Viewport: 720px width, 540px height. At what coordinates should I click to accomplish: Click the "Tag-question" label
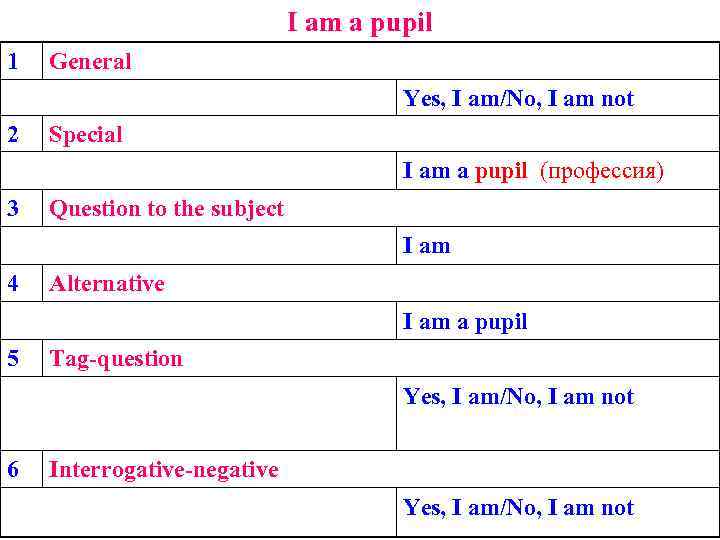(116, 359)
